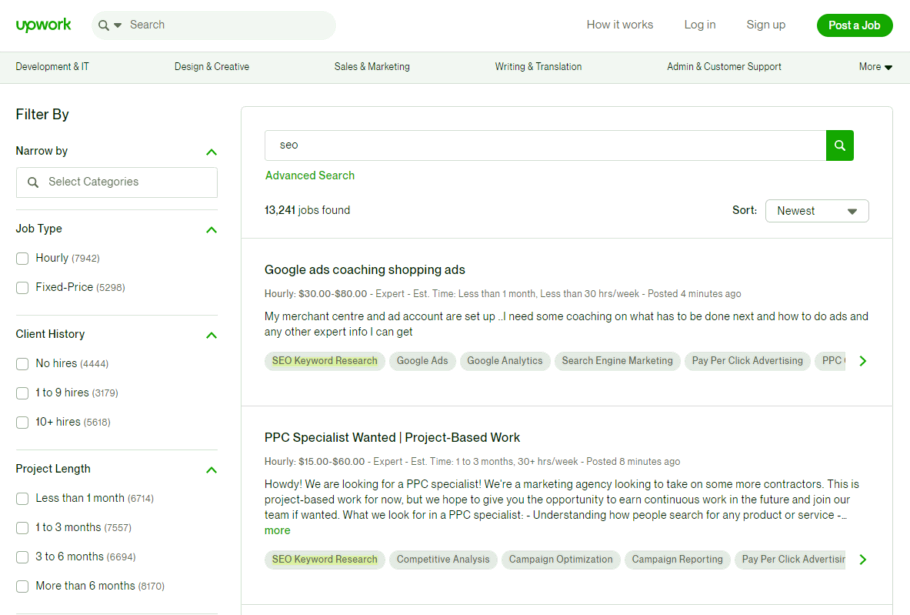The width and height of the screenshot is (910, 615).
Task: Click the Search Engine Marketing skill tag
Action: [x=617, y=361]
